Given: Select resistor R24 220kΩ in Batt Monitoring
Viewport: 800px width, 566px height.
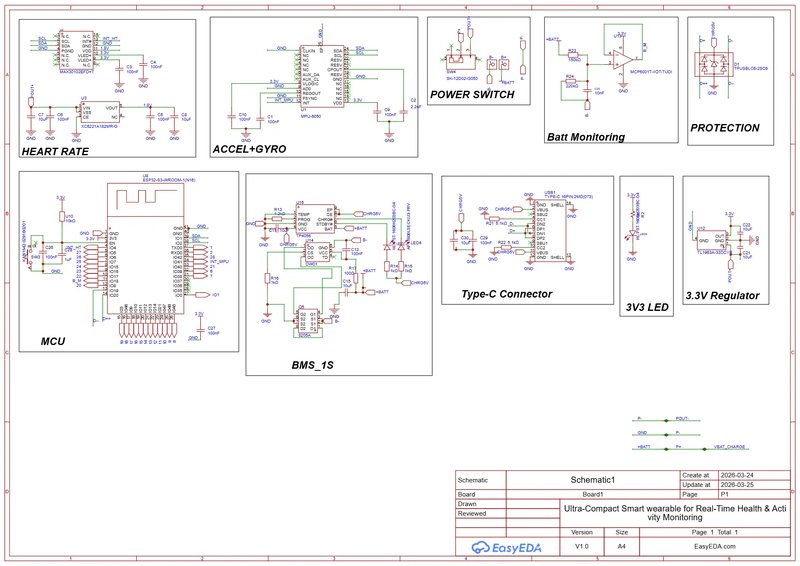Looking at the screenshot, I should coord(571,81).
